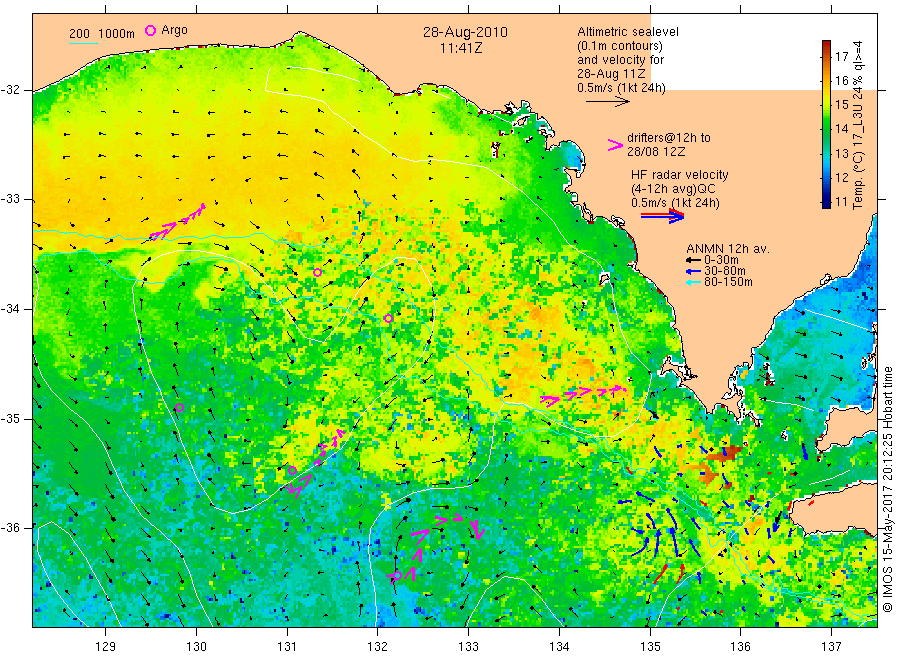Click the date label 28-Aug-2010
This screenshot has height=660, width=900.
coord(465,32)
